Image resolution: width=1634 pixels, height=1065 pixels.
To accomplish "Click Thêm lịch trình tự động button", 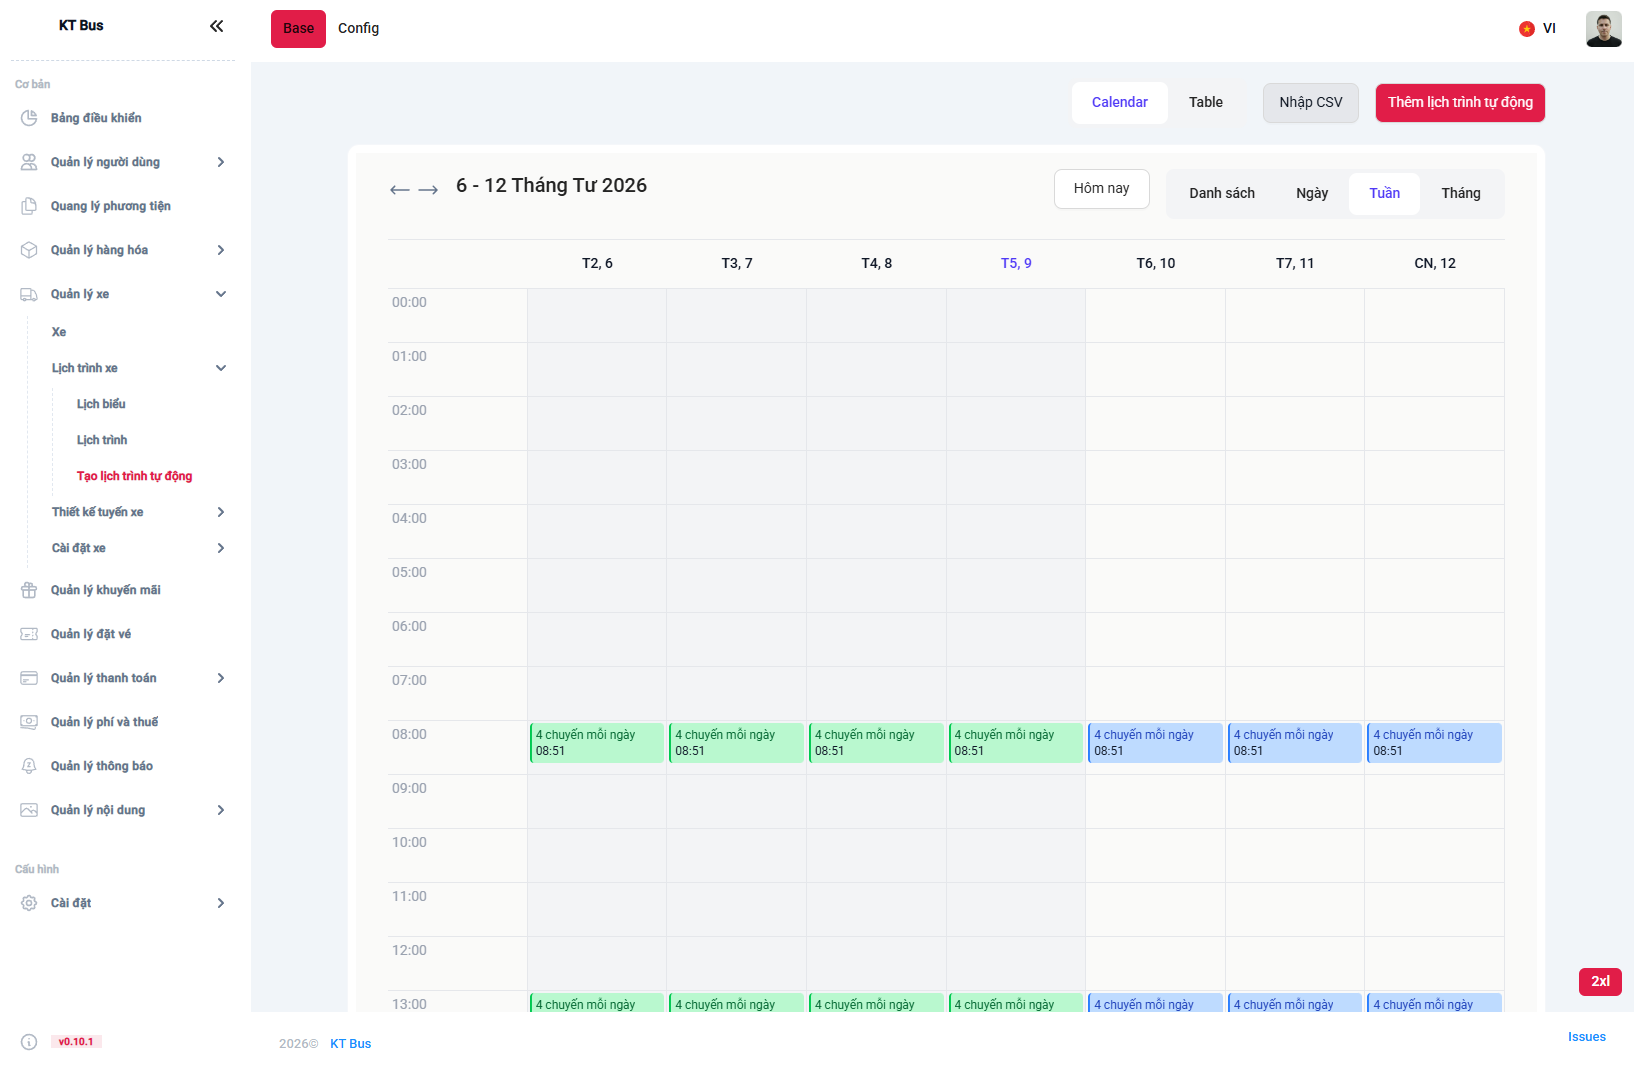I will point(1459,103).
